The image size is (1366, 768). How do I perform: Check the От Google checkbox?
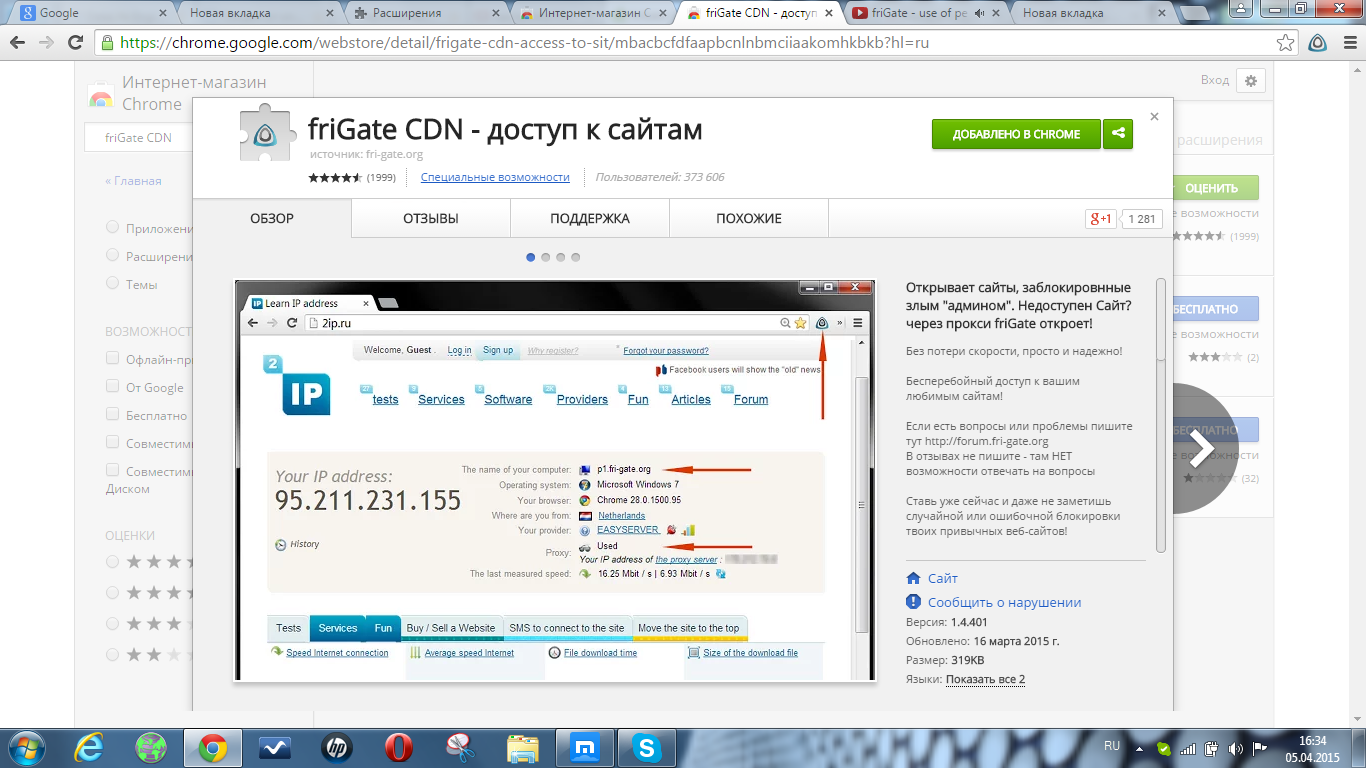click(113, 387)
